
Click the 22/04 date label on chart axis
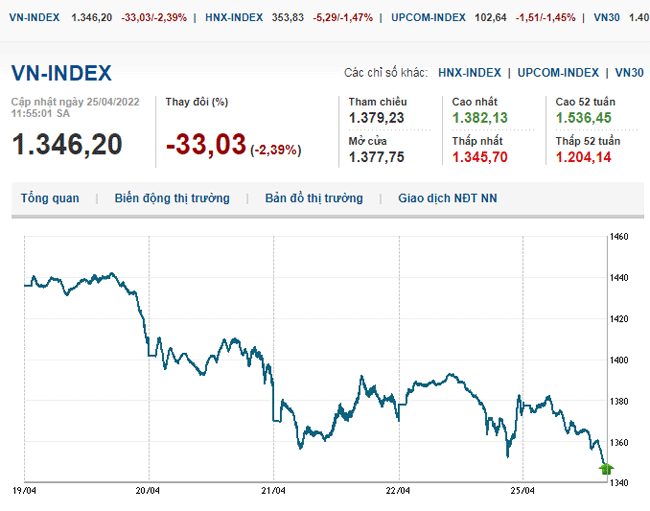coord(397,491)
